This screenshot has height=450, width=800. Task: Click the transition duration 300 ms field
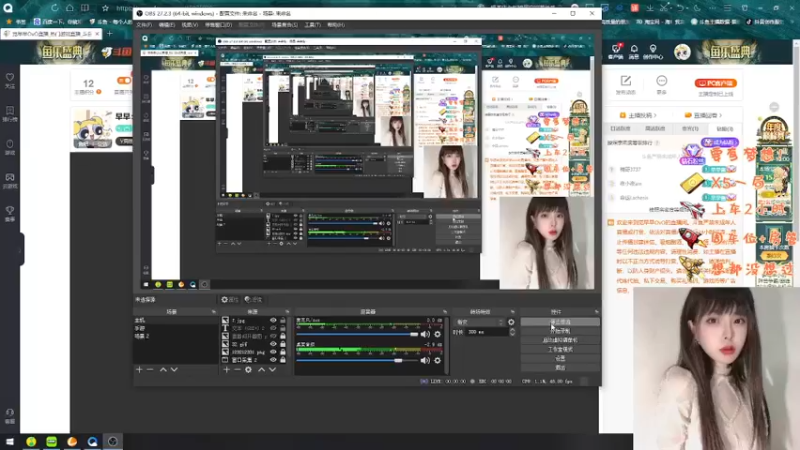[x=486, y=332]
